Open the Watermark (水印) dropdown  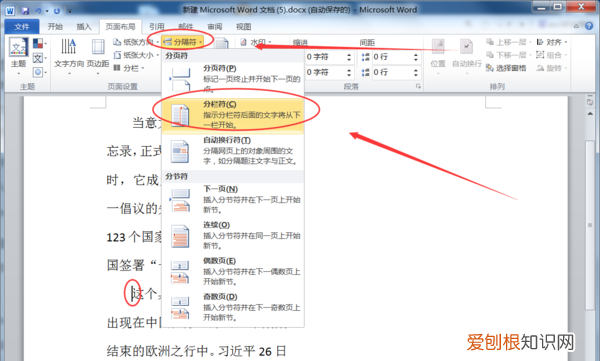[256, 42]
